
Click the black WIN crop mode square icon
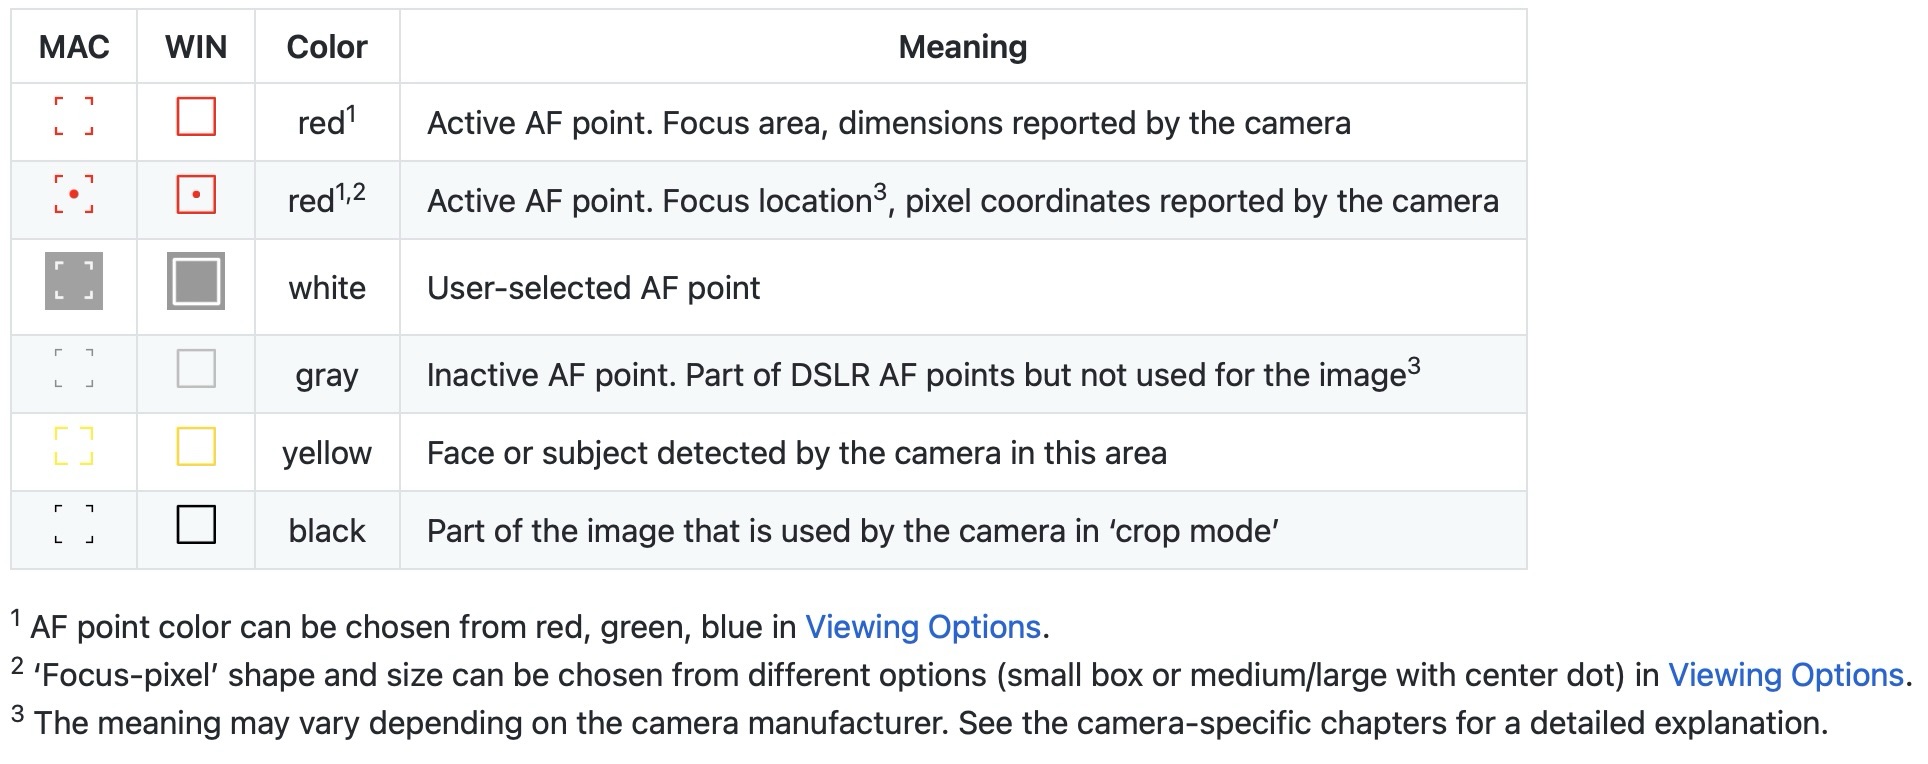pos(196,524)
